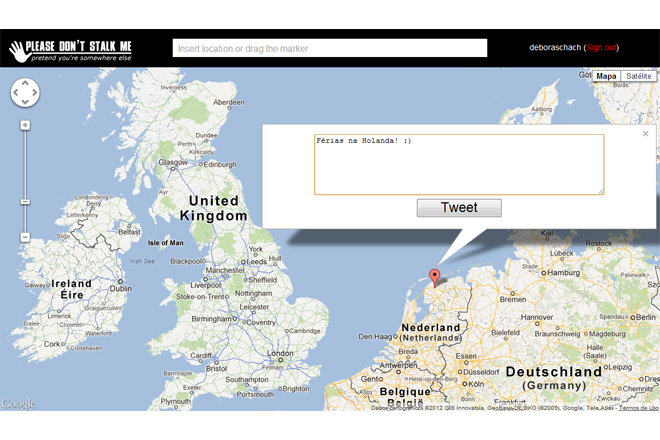Click the Düsseldorf label on map
Screen dimensions: 660x440
click(481, 372)
